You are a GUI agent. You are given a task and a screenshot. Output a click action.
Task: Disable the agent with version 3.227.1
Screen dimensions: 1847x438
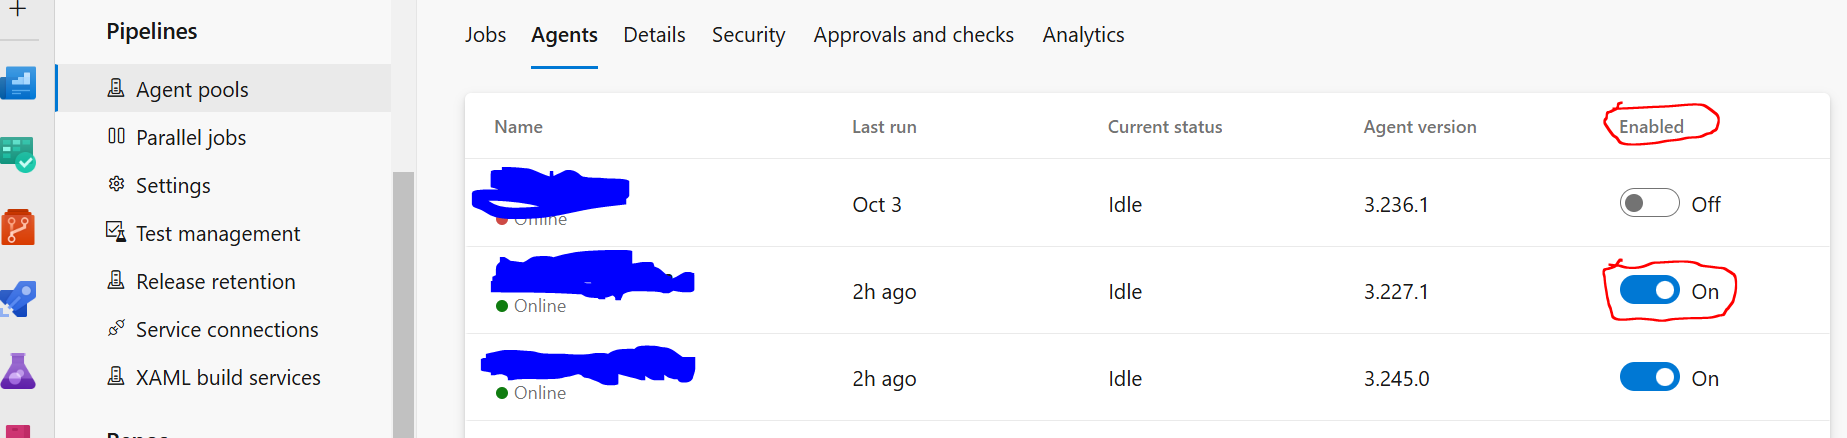[x=1649, y=290]
